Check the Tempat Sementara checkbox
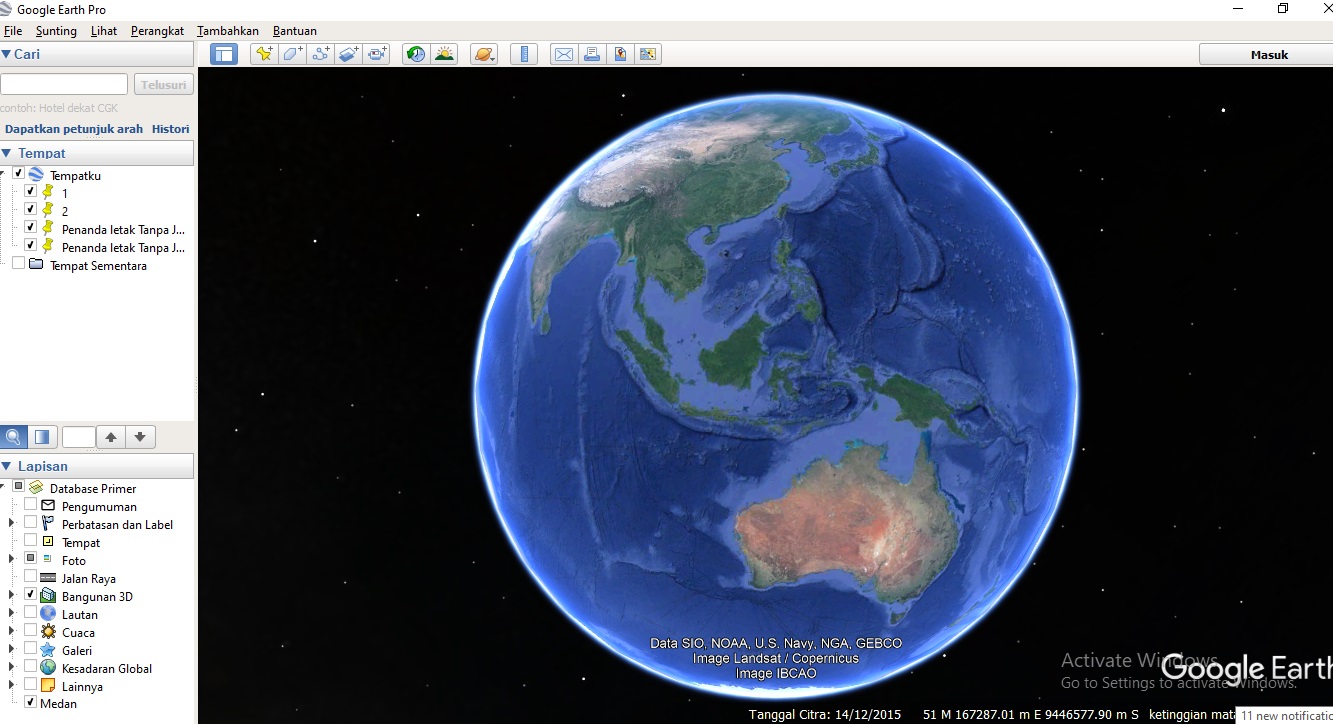Screen dimensions: 1333x724 pos(18,264)
